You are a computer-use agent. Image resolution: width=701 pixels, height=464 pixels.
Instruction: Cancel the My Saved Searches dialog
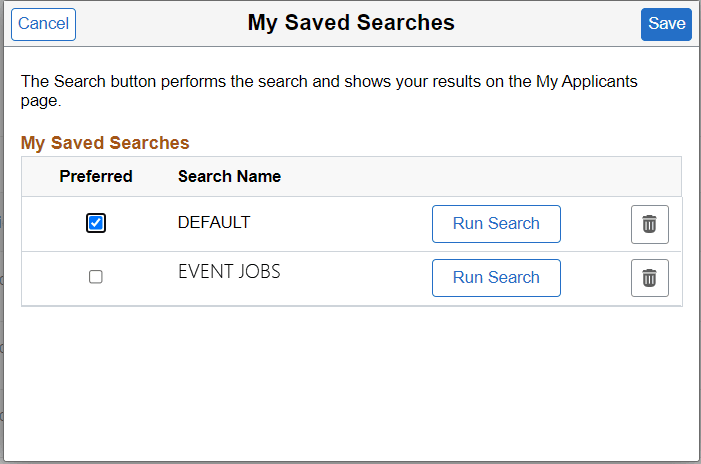43,24
